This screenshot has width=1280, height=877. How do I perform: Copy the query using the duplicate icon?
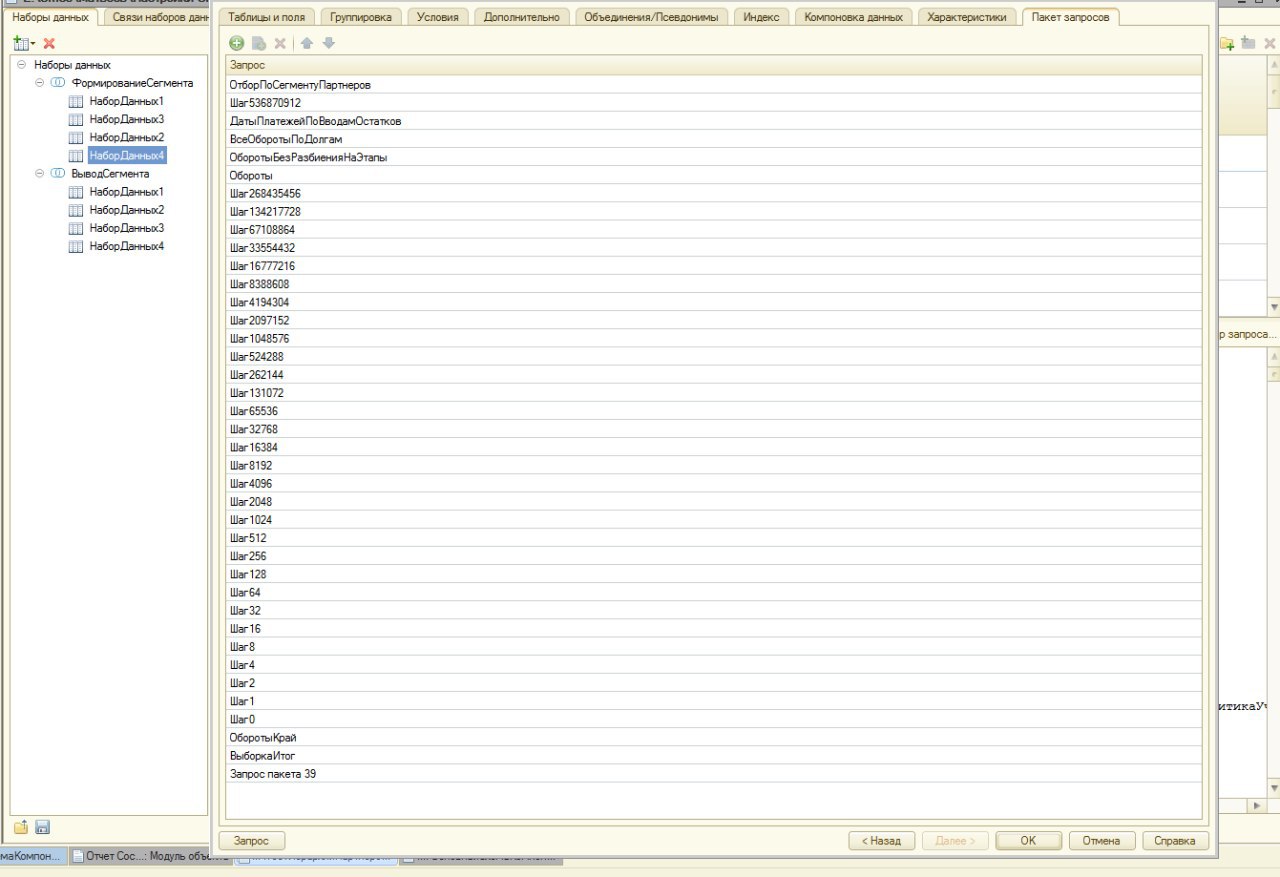(259, 43)
